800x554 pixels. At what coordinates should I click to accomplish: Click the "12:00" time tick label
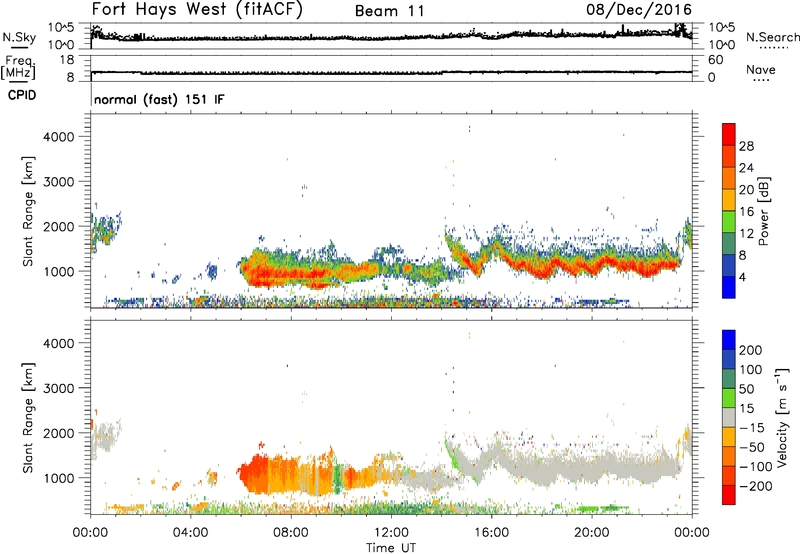pos(391,533)
